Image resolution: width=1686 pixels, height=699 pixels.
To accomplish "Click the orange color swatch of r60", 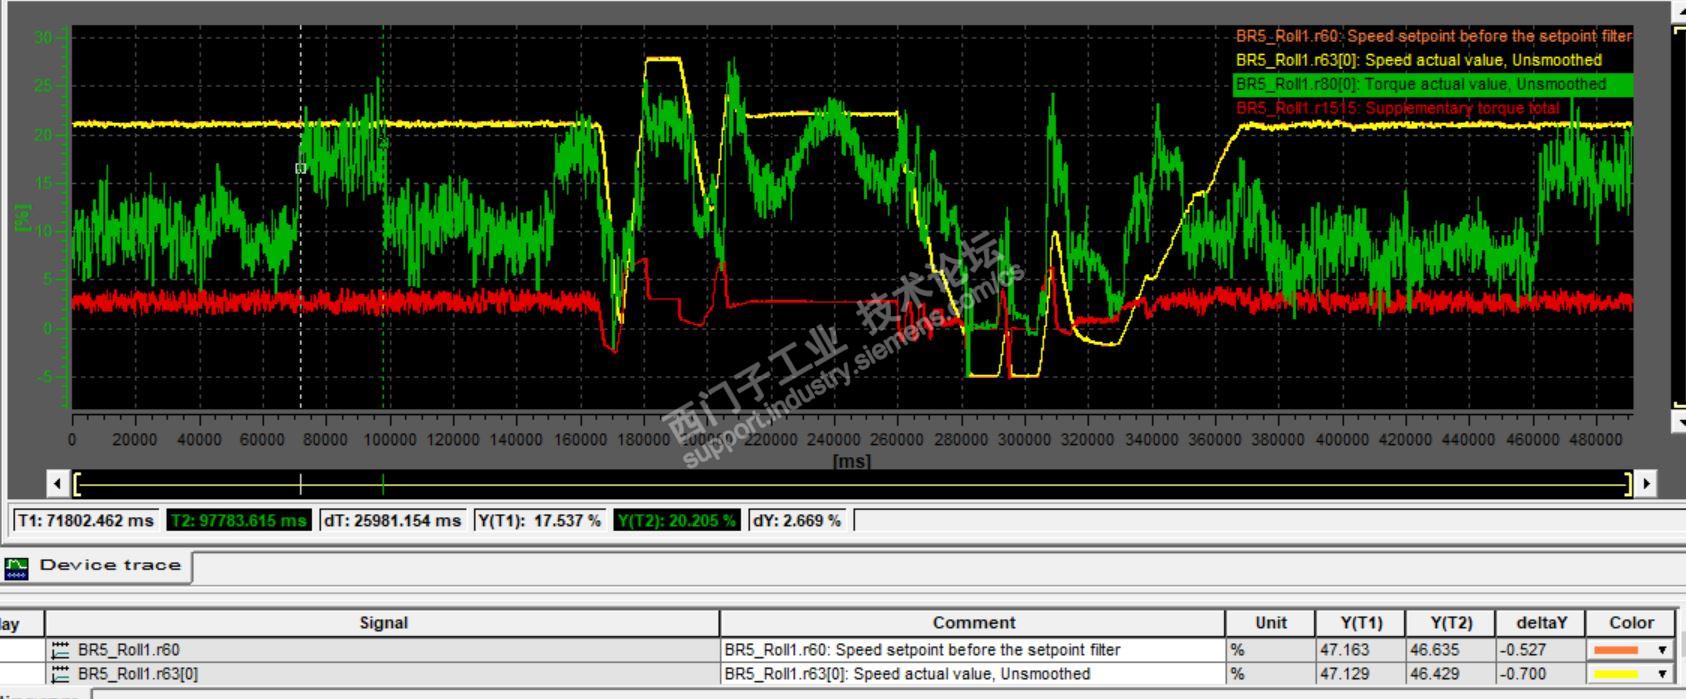I will 1616,650.
